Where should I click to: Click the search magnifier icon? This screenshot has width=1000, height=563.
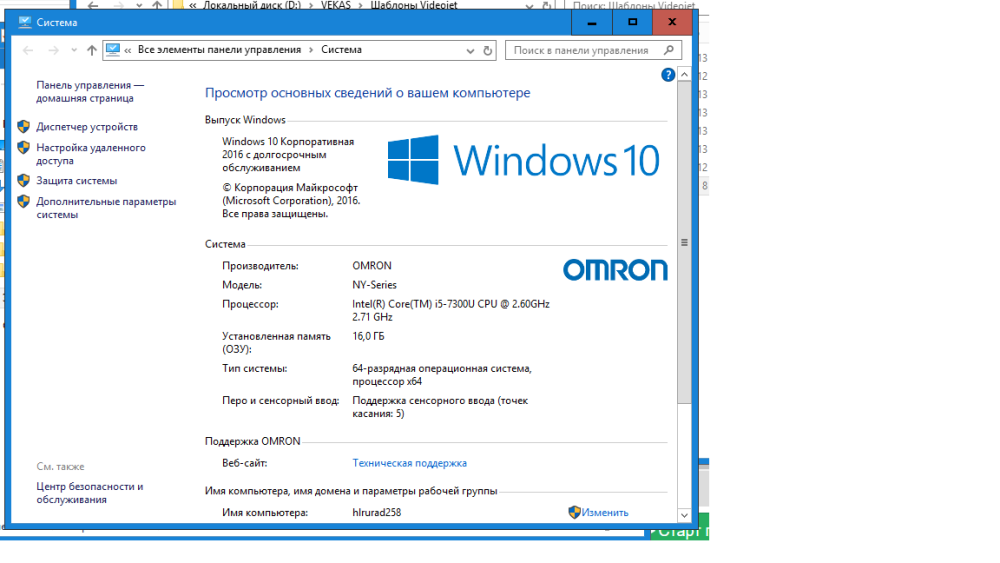(x=668, y=50)
